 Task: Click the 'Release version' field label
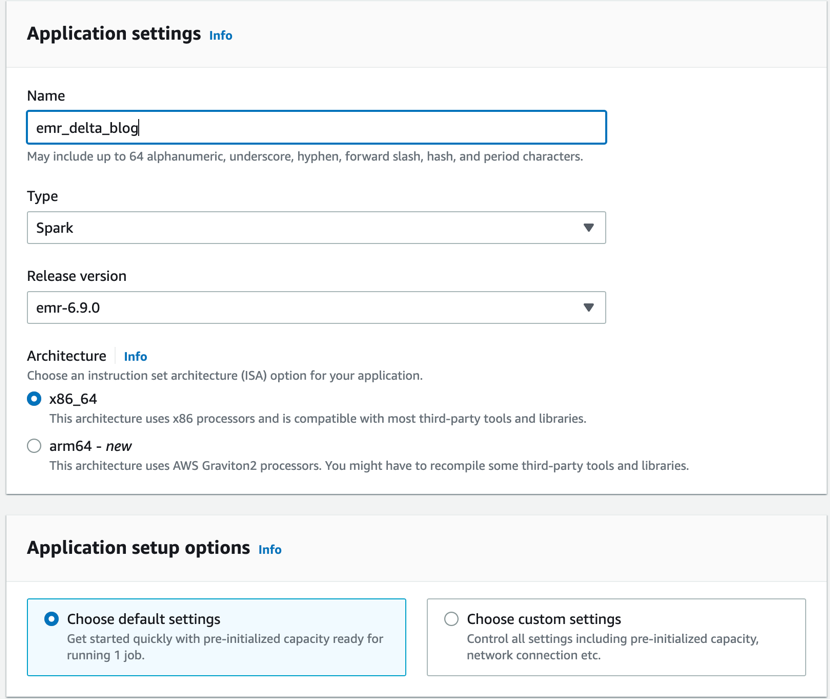pos(77,276)
